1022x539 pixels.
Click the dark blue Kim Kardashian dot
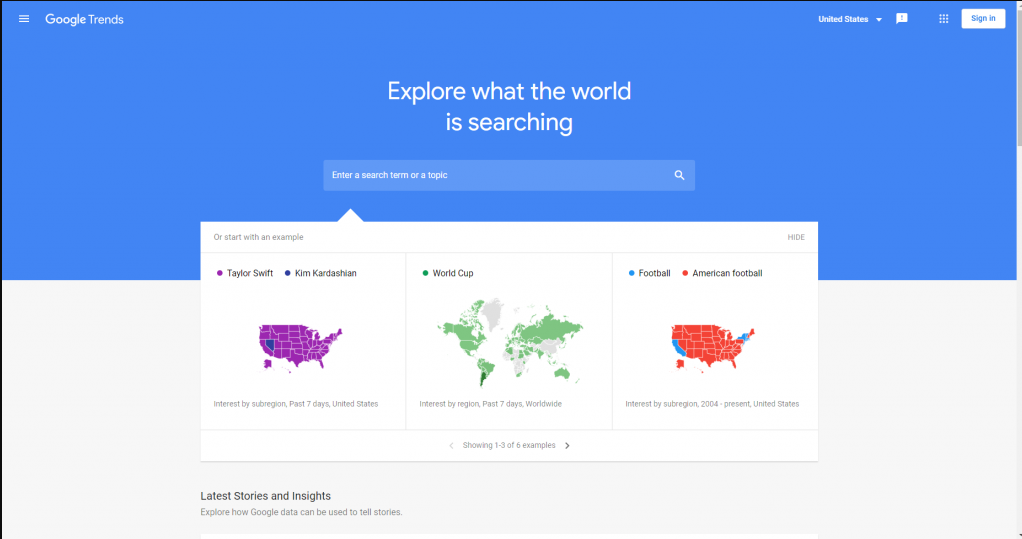point(287,273)
